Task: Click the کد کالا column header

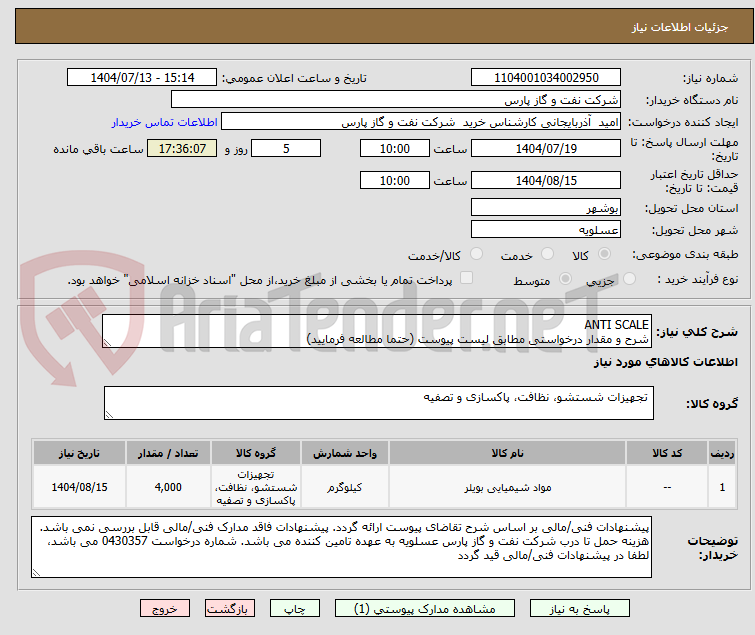Action: (x=667, y=453)
